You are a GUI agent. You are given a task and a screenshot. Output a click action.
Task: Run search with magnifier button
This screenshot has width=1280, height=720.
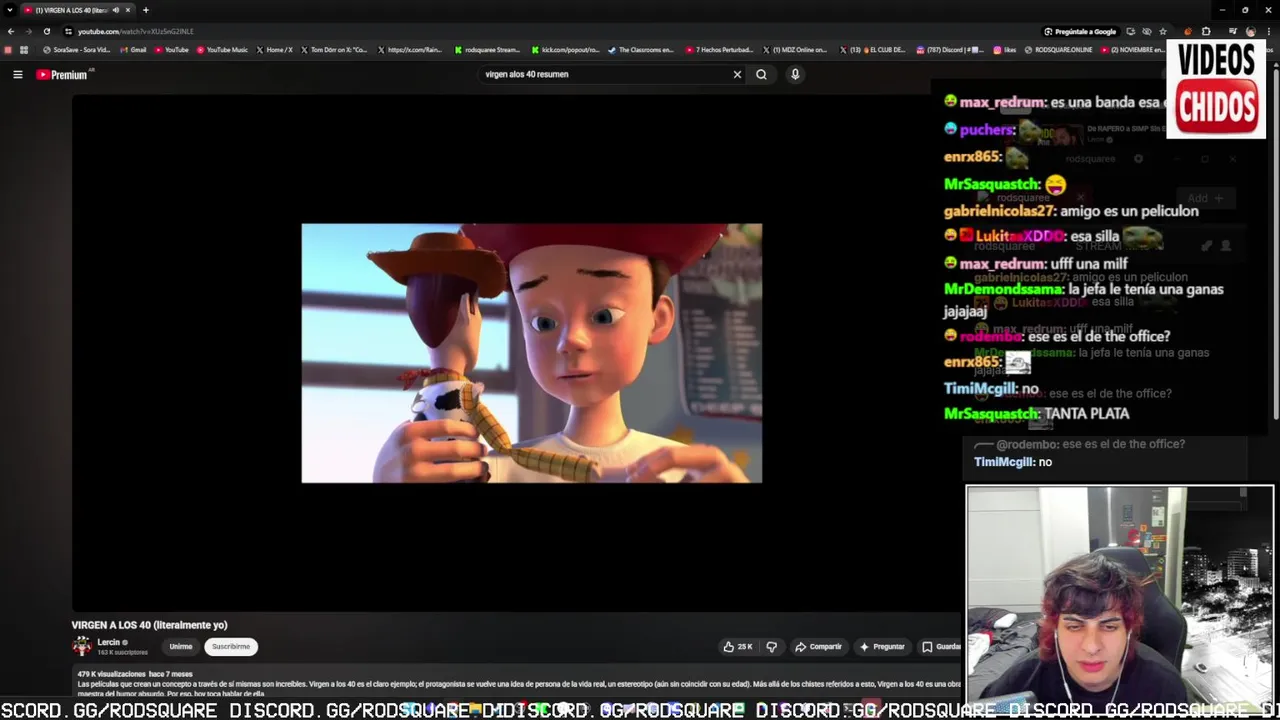click(761, 74)
